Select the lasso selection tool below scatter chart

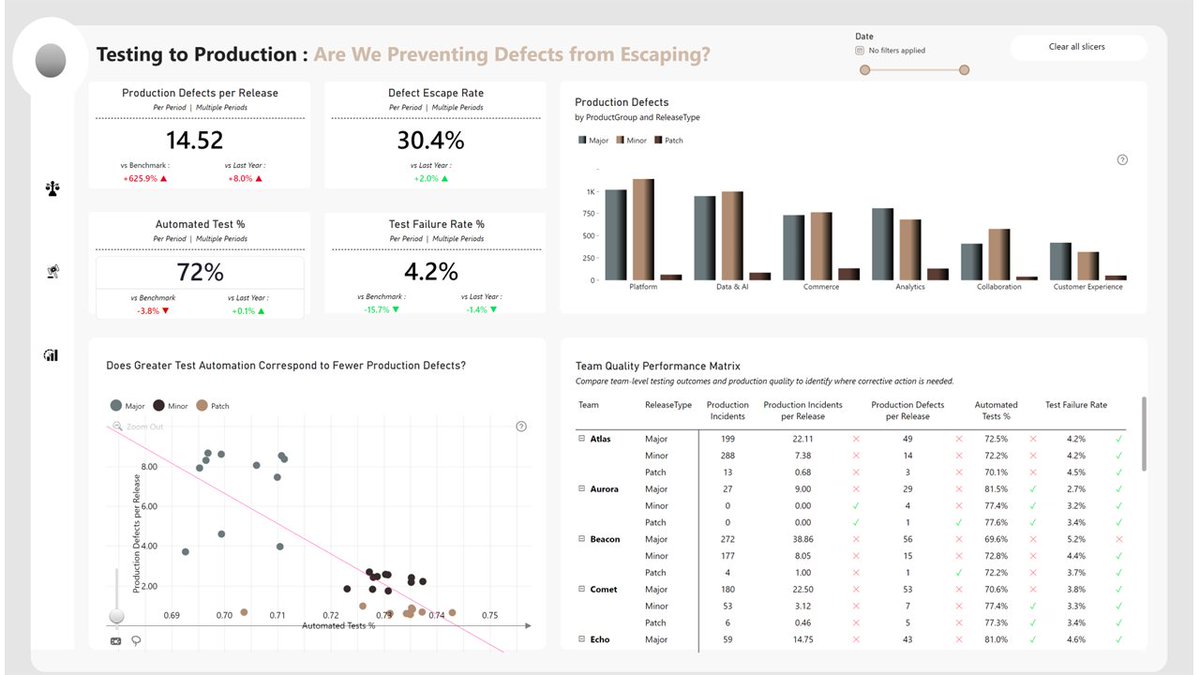point(135,641)
